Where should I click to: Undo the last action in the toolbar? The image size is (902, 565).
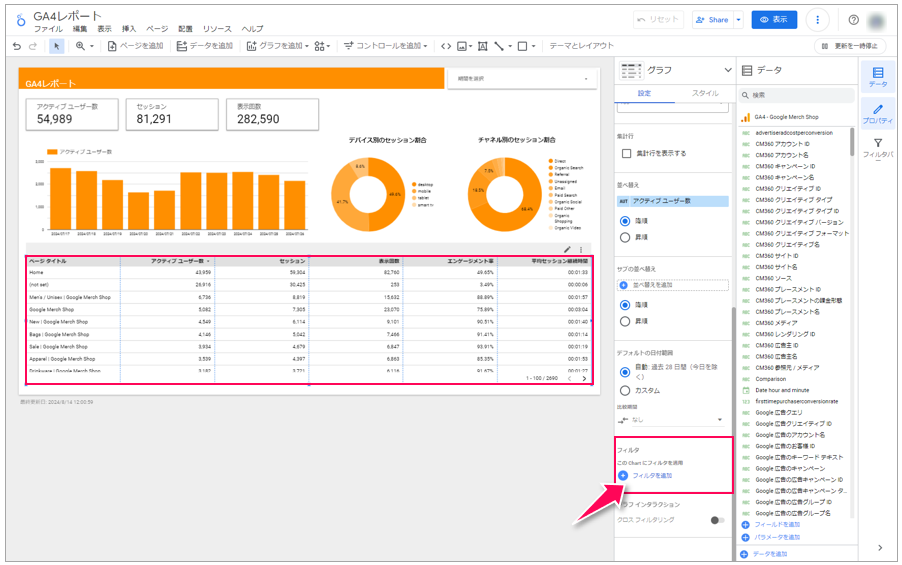click(17, 46)
